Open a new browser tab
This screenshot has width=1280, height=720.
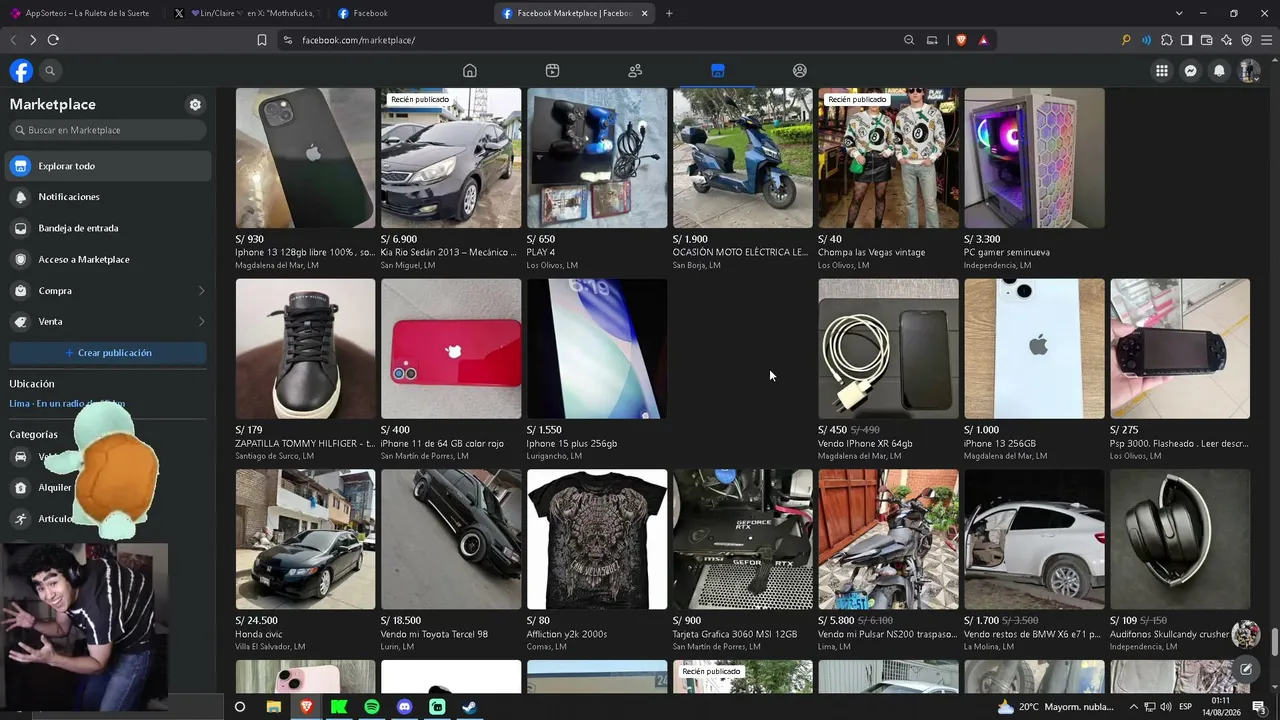click(669, 13)
